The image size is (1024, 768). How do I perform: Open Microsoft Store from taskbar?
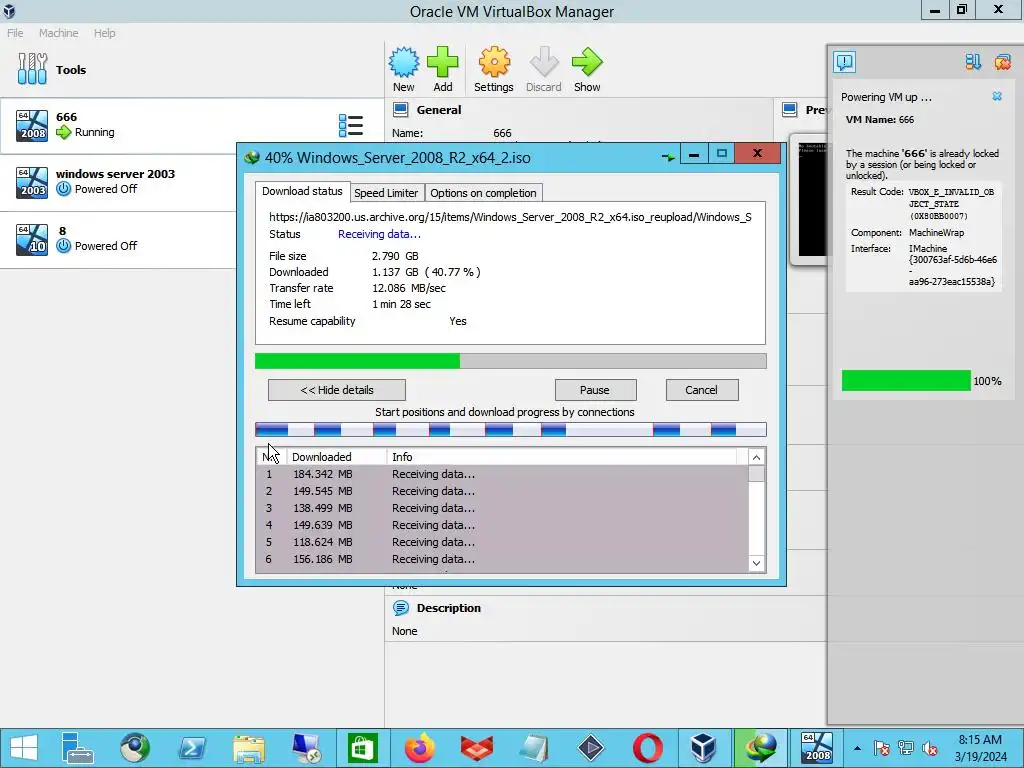(x=362, y=748)
